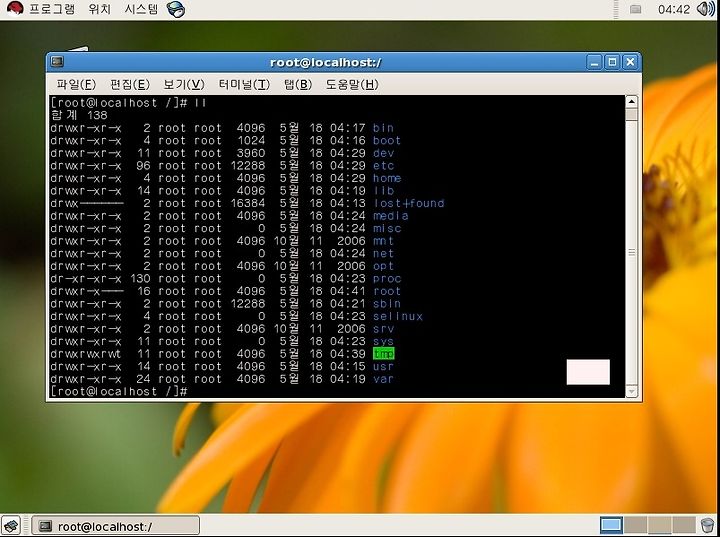This screenshot has height=537, width=720.
Task: Minimize the terminal window
Action: tap(594, 62)
